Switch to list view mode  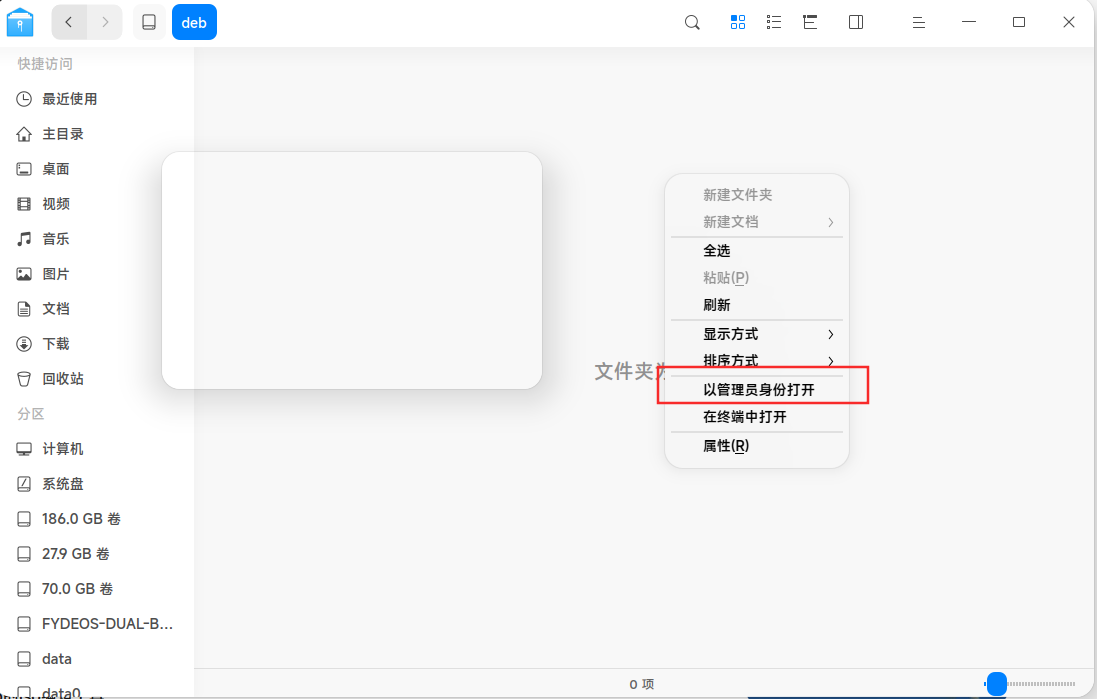(x=774, y=22)
